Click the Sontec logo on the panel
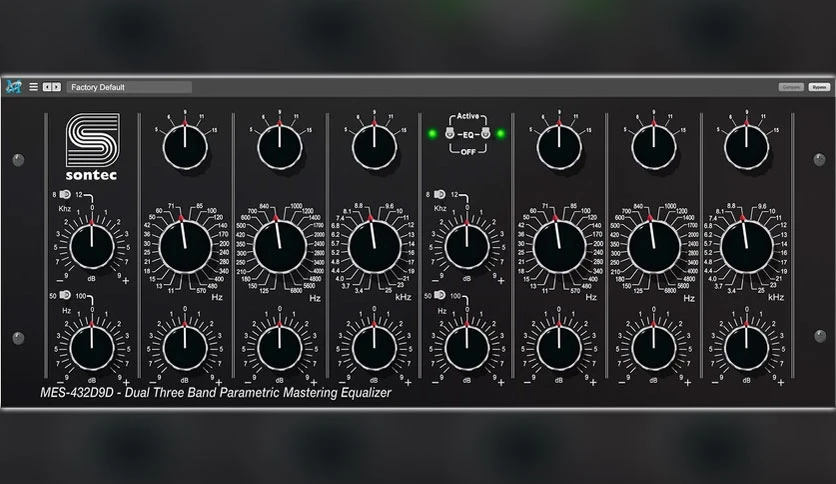Screen dimensions: 836x484 coord(92,147)
